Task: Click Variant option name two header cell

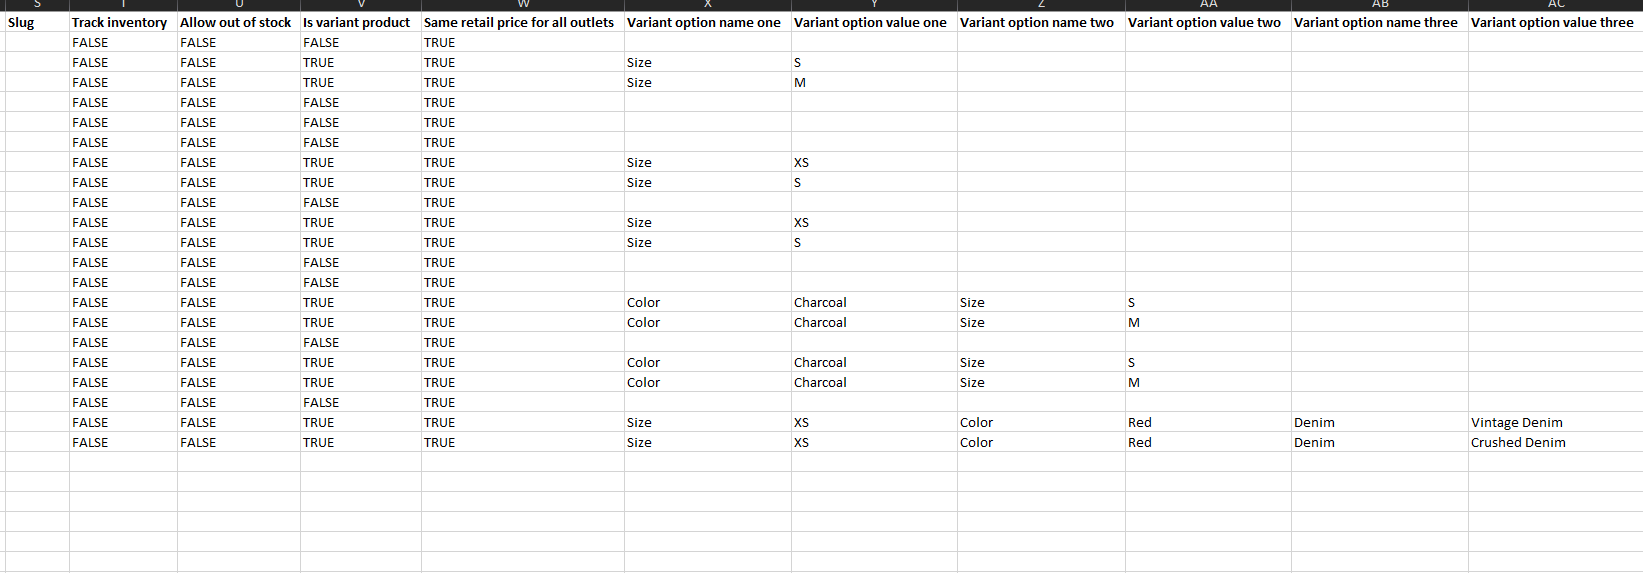Action: pyautogui.click(x=1041, y=22)
